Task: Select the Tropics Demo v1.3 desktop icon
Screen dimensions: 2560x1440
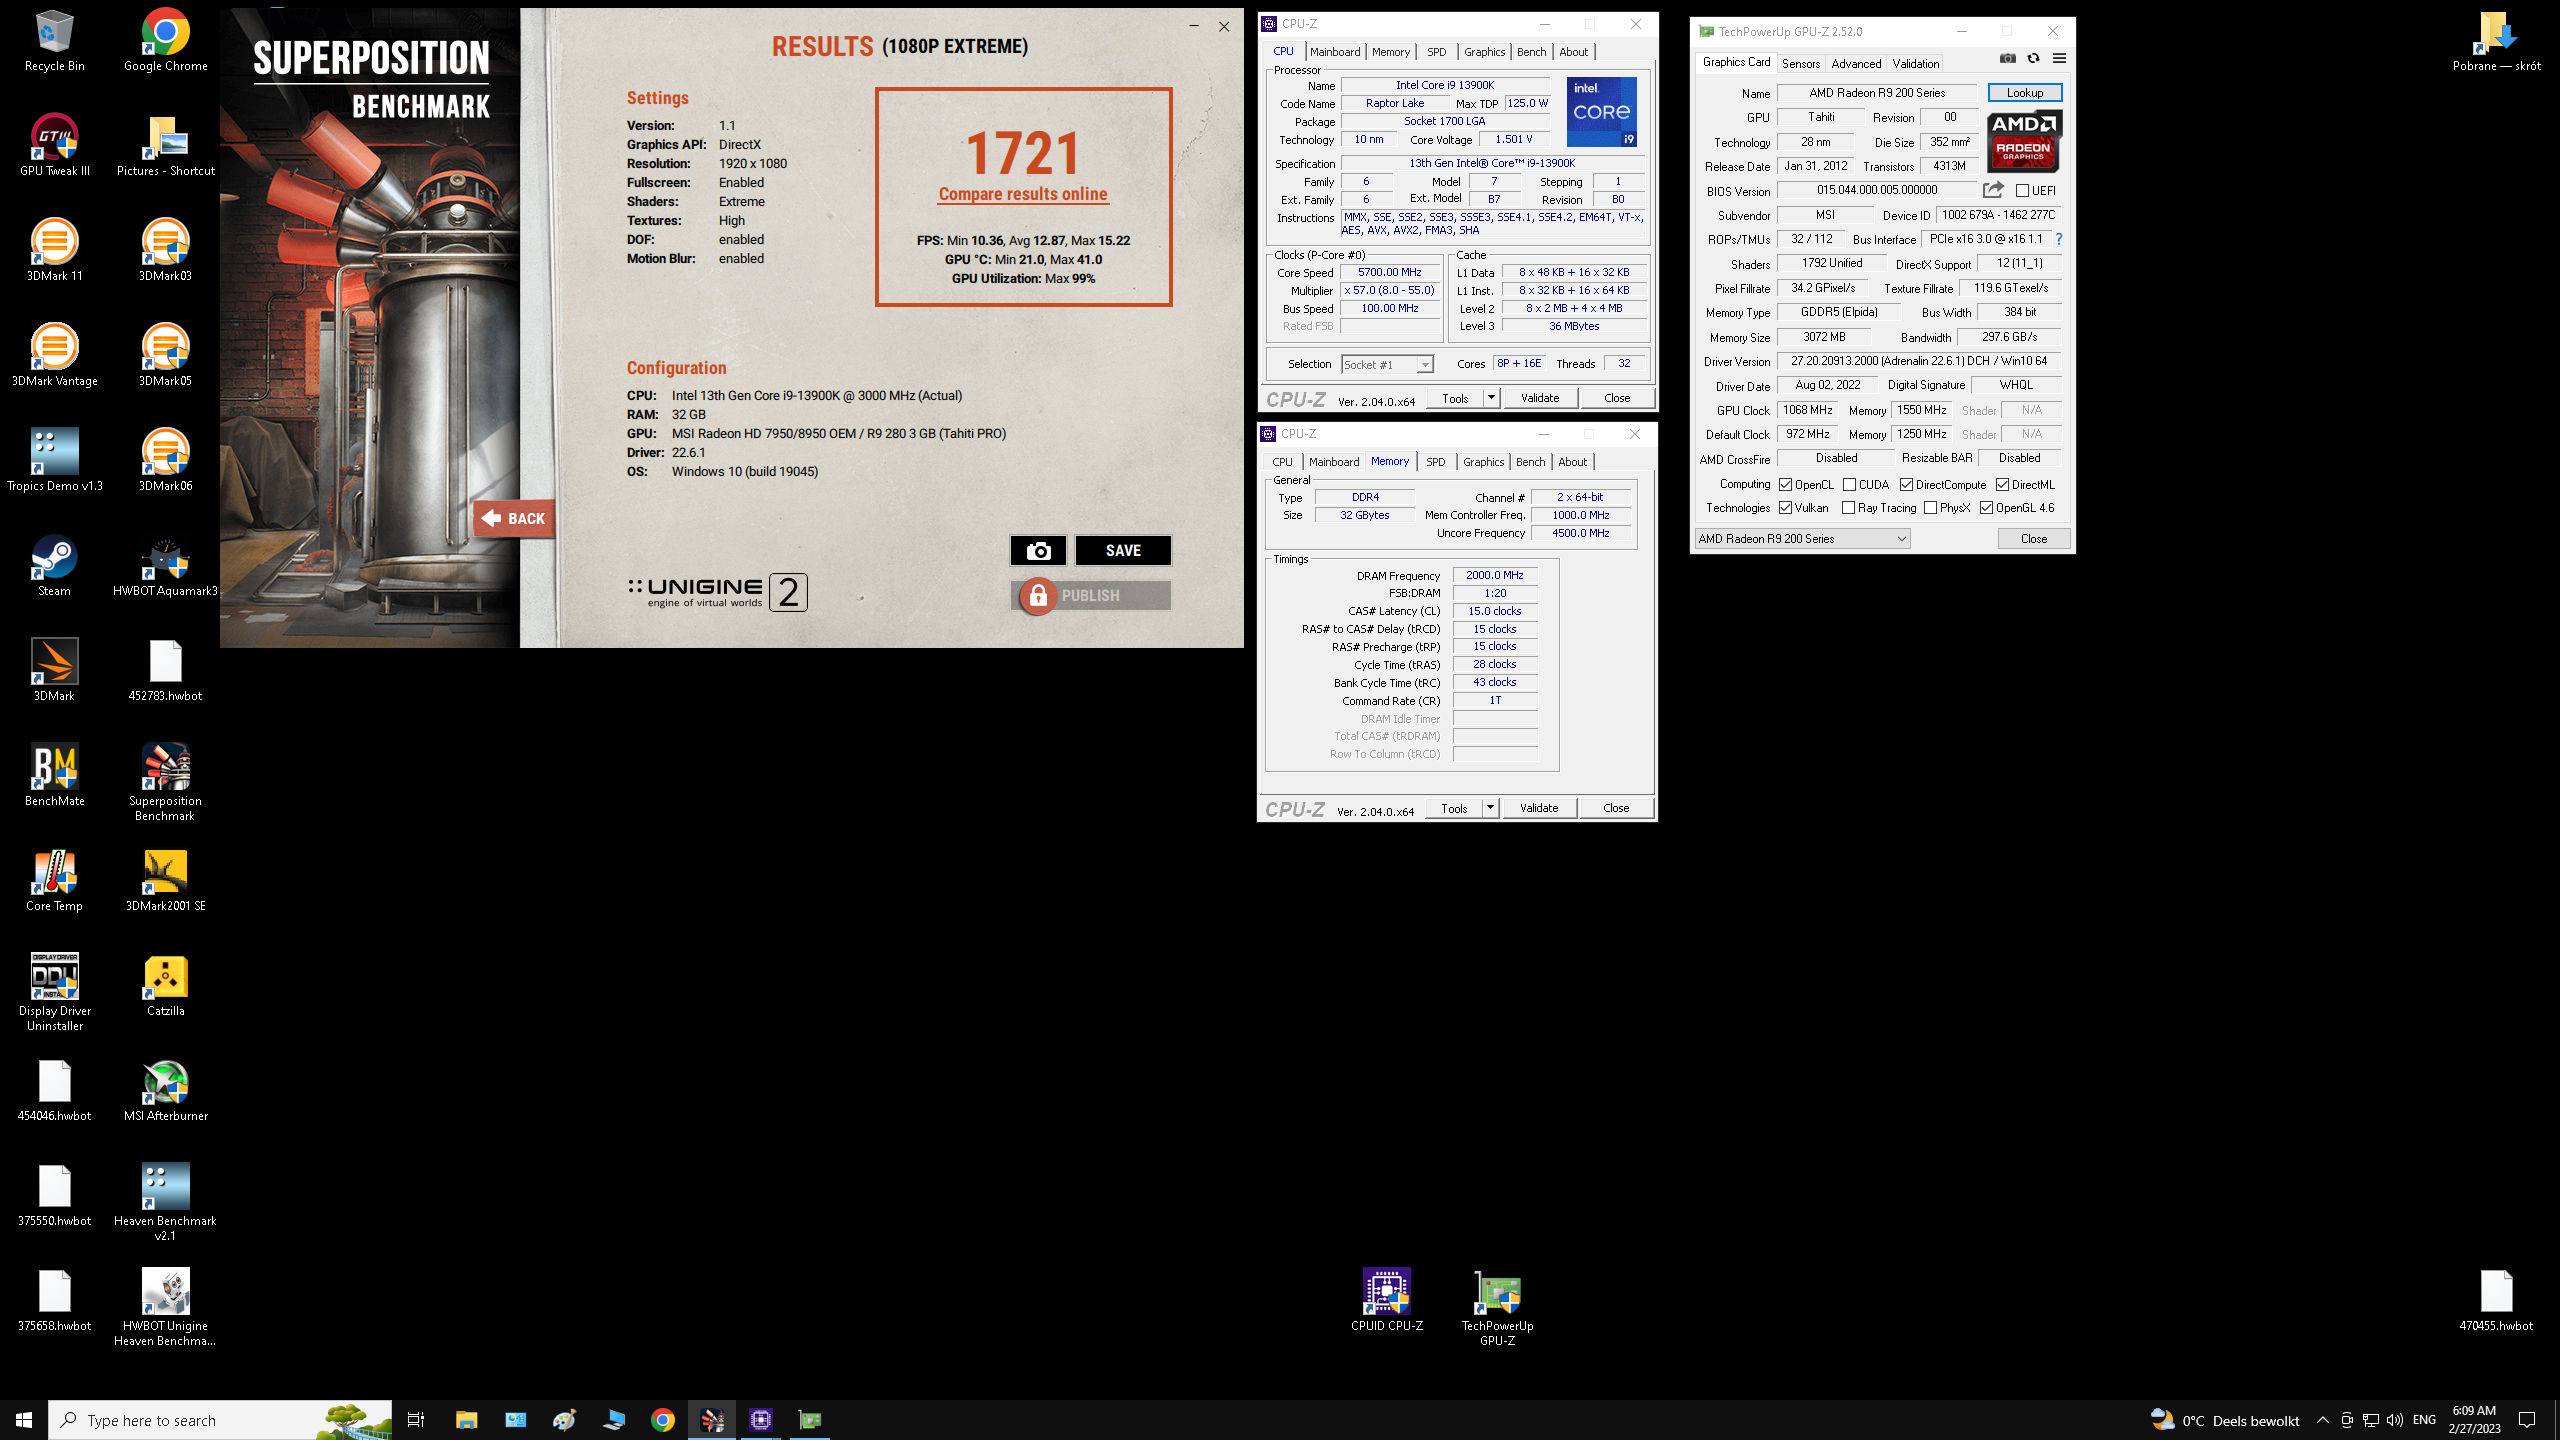Action: (55, 459)
